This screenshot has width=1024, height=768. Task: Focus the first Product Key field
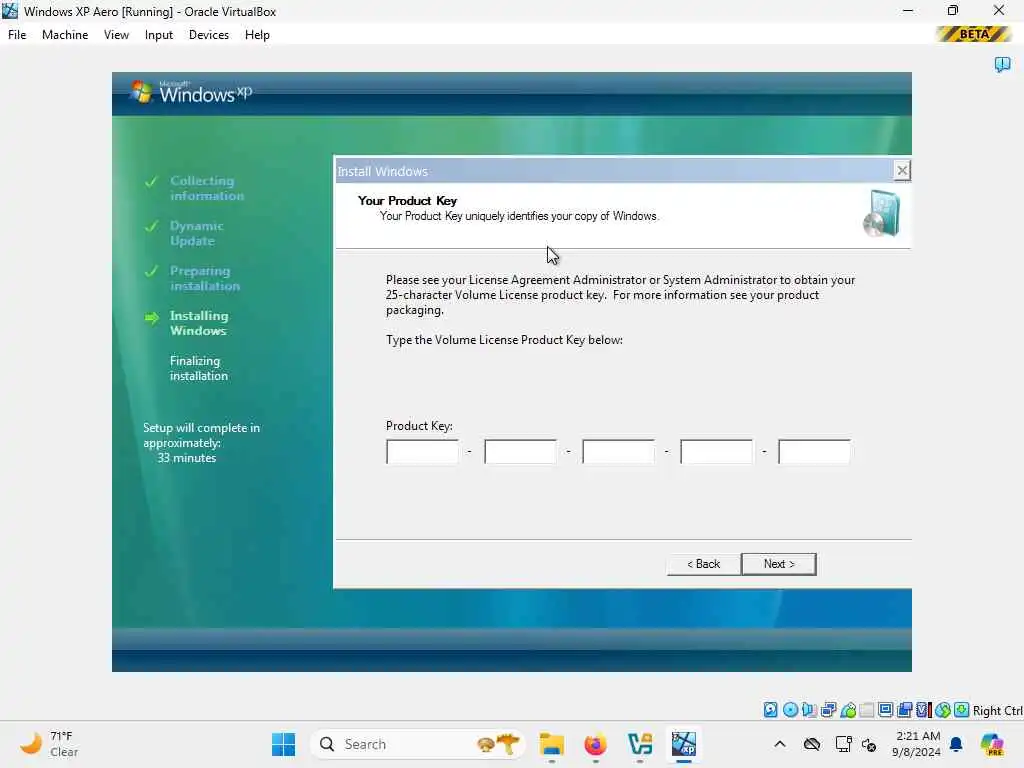click(423, 451)
